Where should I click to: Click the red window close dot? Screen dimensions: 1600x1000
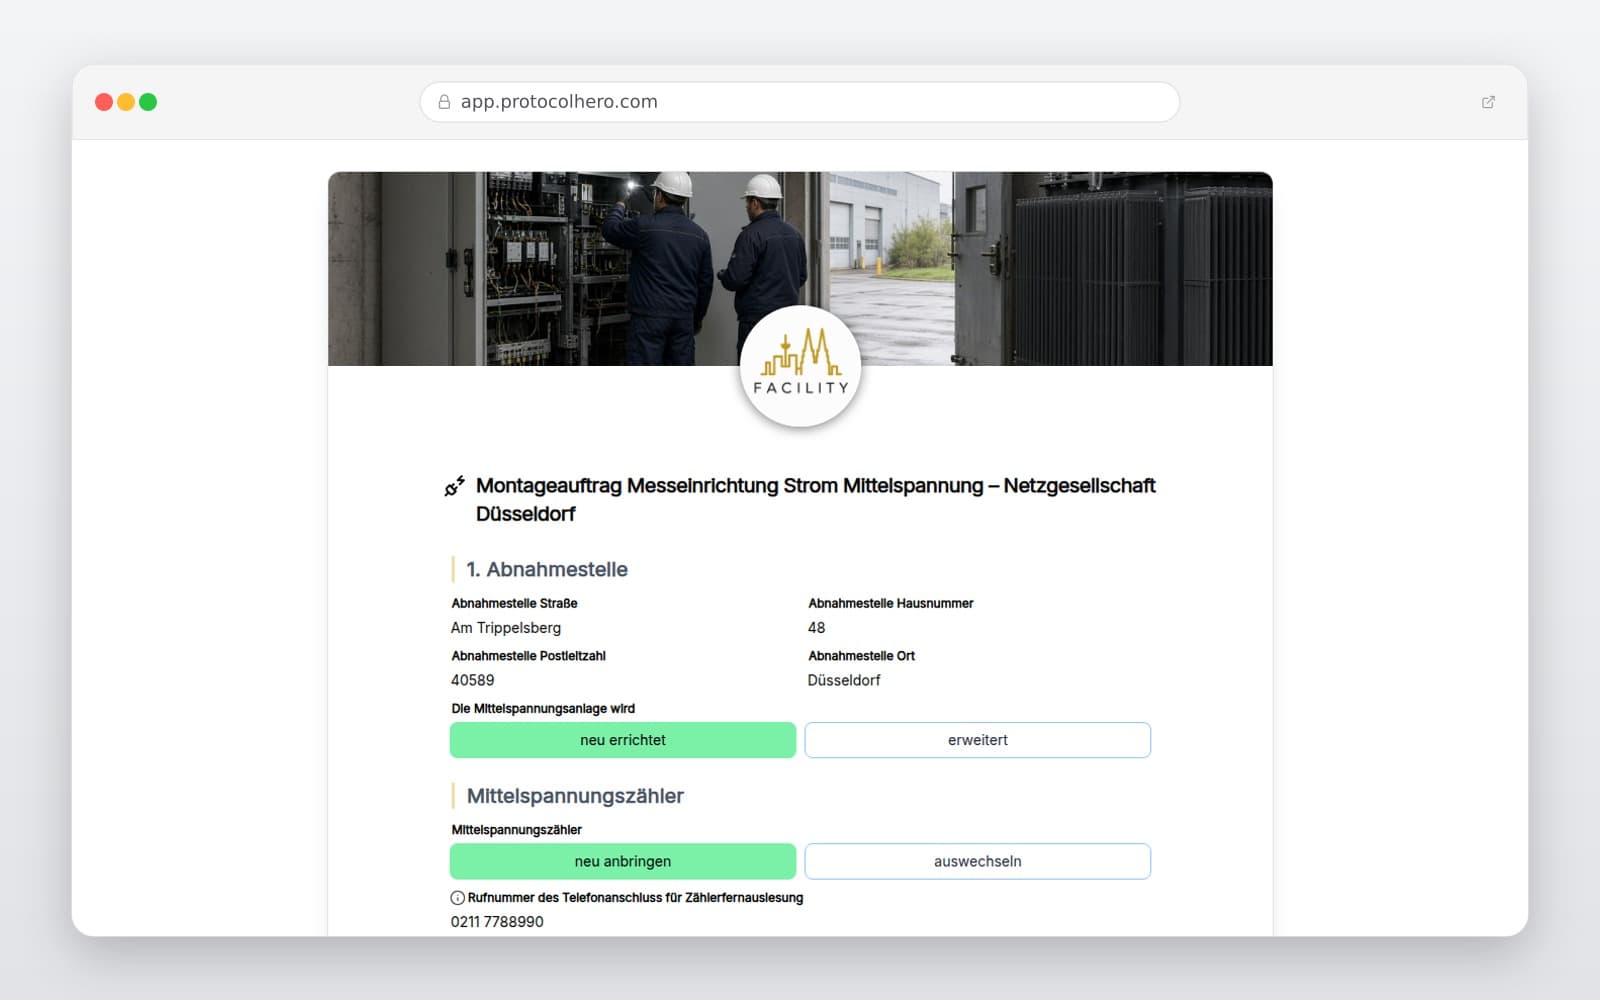click(104, 102)
